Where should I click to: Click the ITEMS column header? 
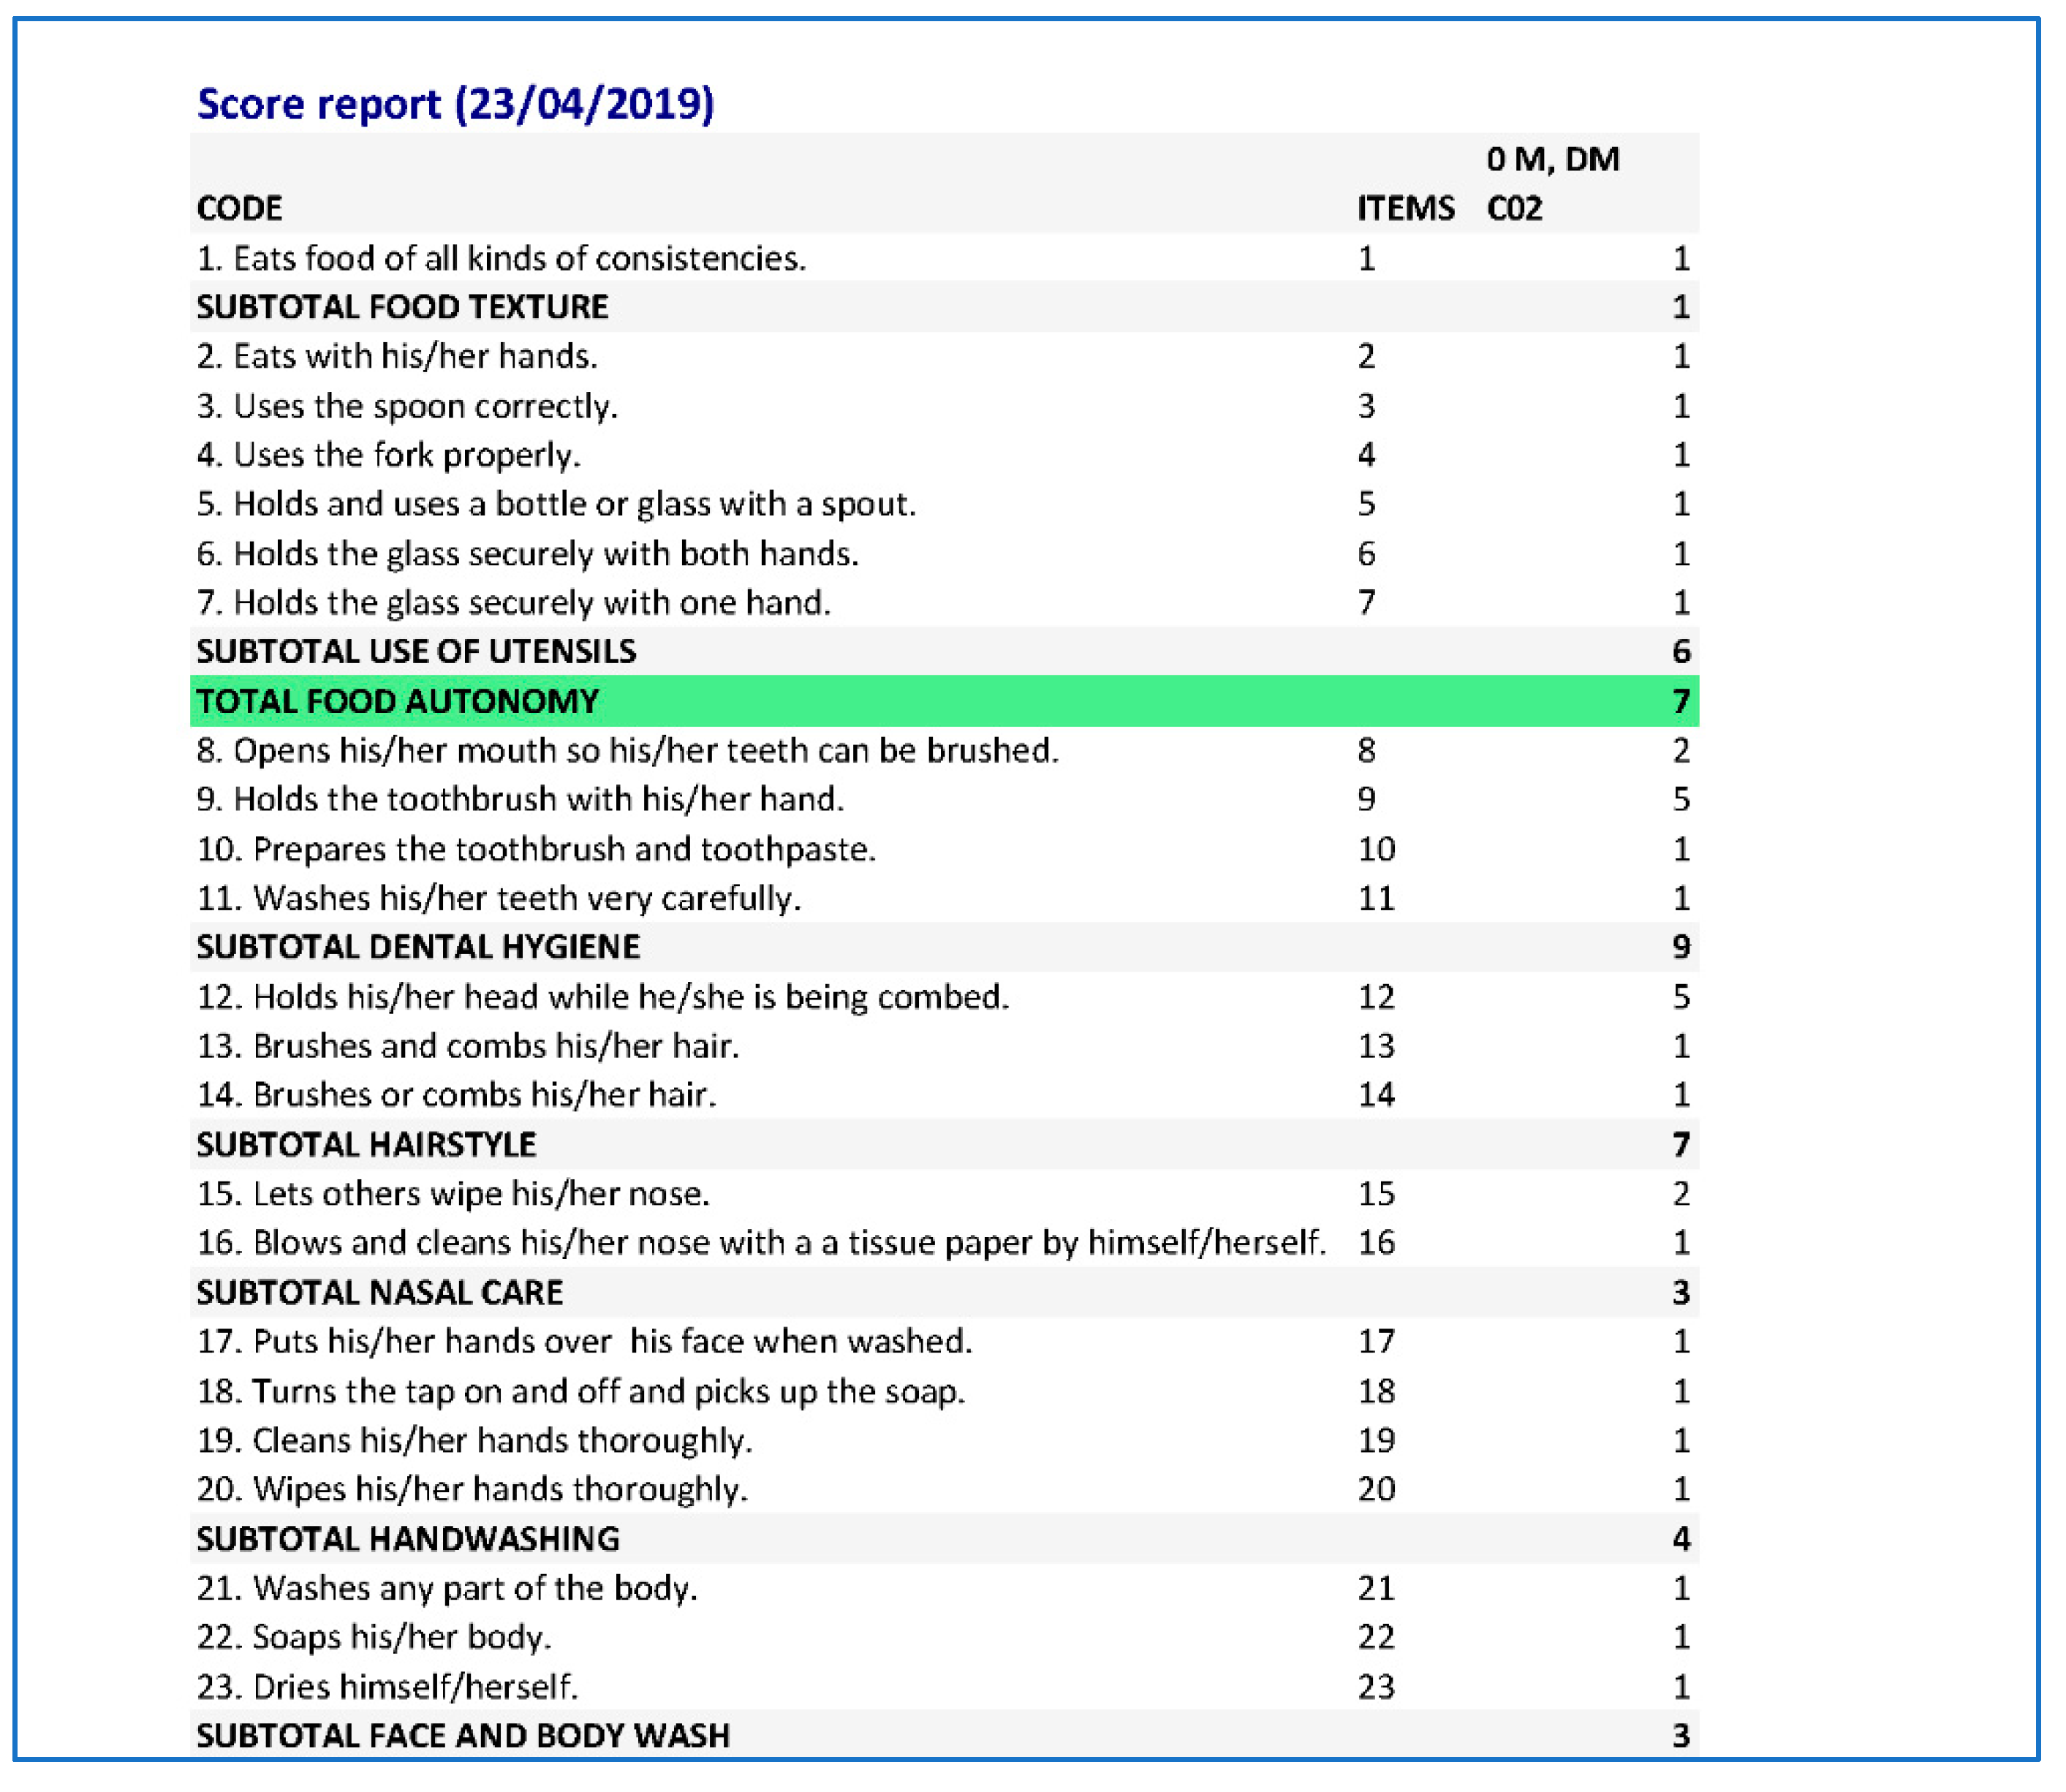[1405, 208]
